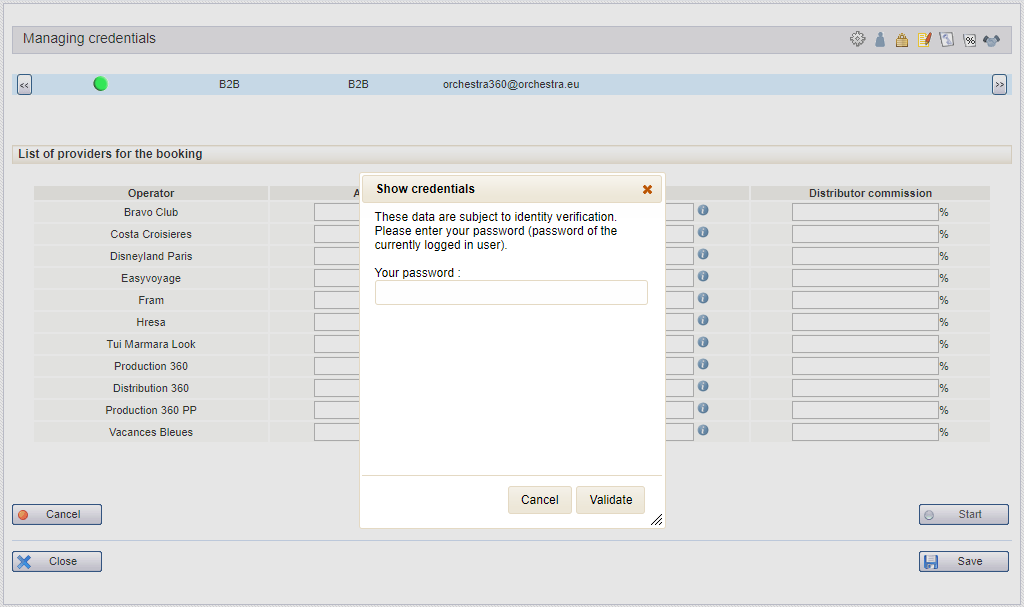The width and height of the screenshot is (1024, 607).
Task: Click the Save button with floppy icon
Action: tap(963, 562)
